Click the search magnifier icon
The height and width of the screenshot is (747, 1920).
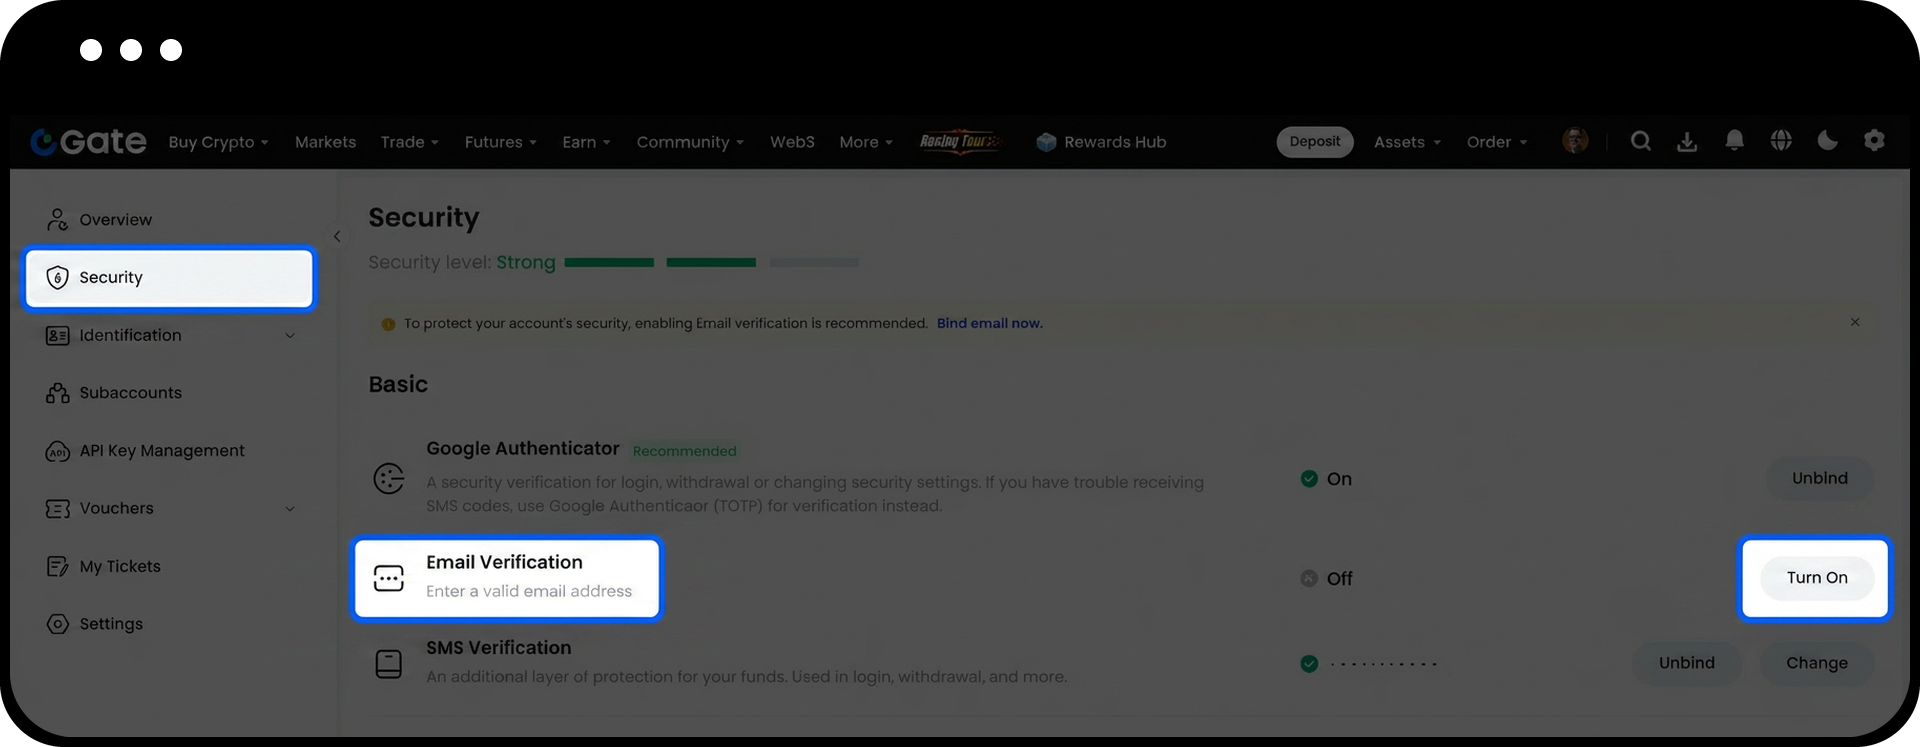point(1640,142)
